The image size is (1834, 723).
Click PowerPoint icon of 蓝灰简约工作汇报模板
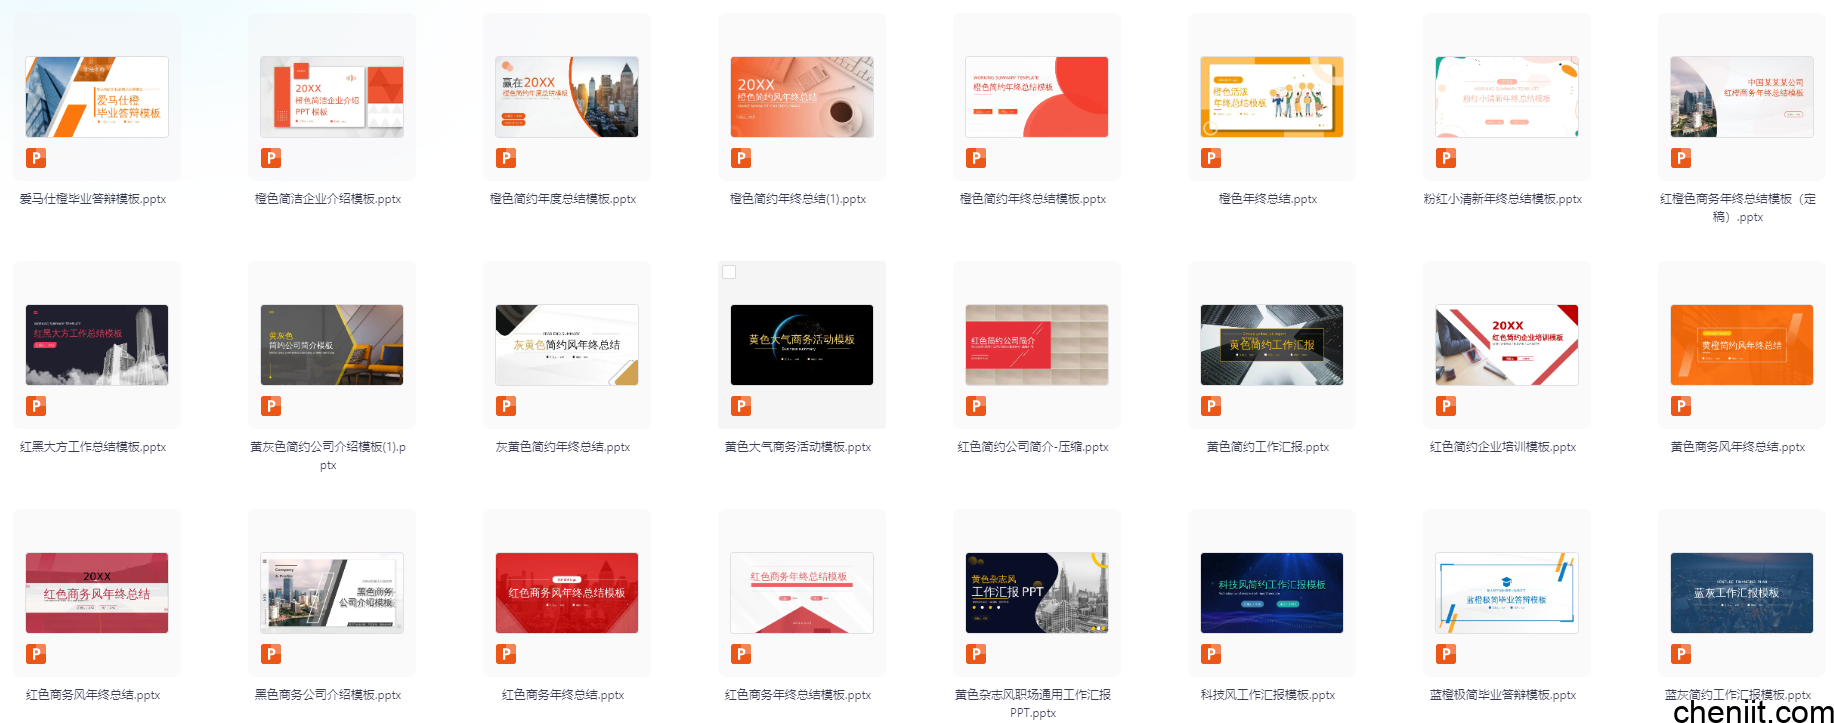[x=1681, y=654]
